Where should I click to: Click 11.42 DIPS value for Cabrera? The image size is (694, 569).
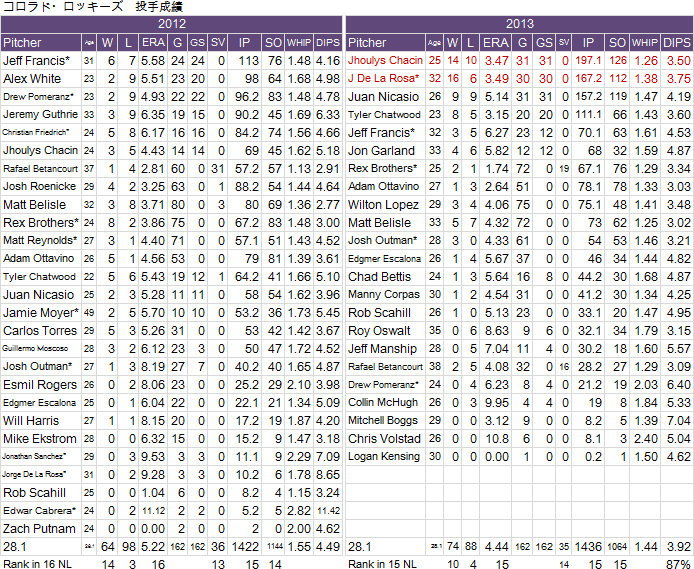click(x=328, y=511)
